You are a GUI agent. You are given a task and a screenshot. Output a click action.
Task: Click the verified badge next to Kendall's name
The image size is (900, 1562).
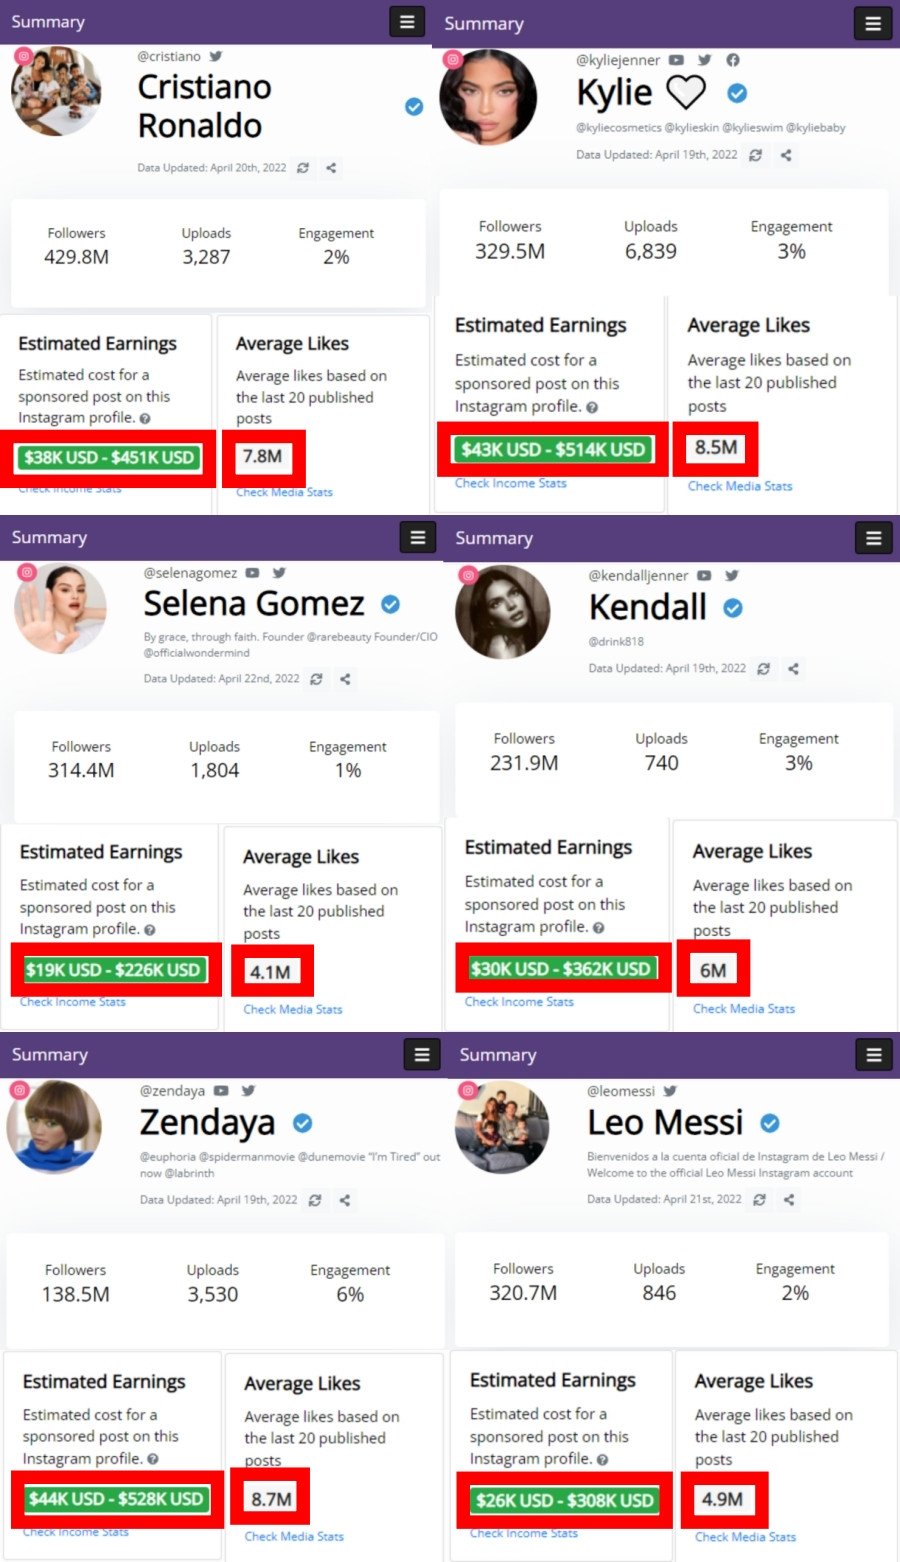pyautogui.click(x=733, y=608)
